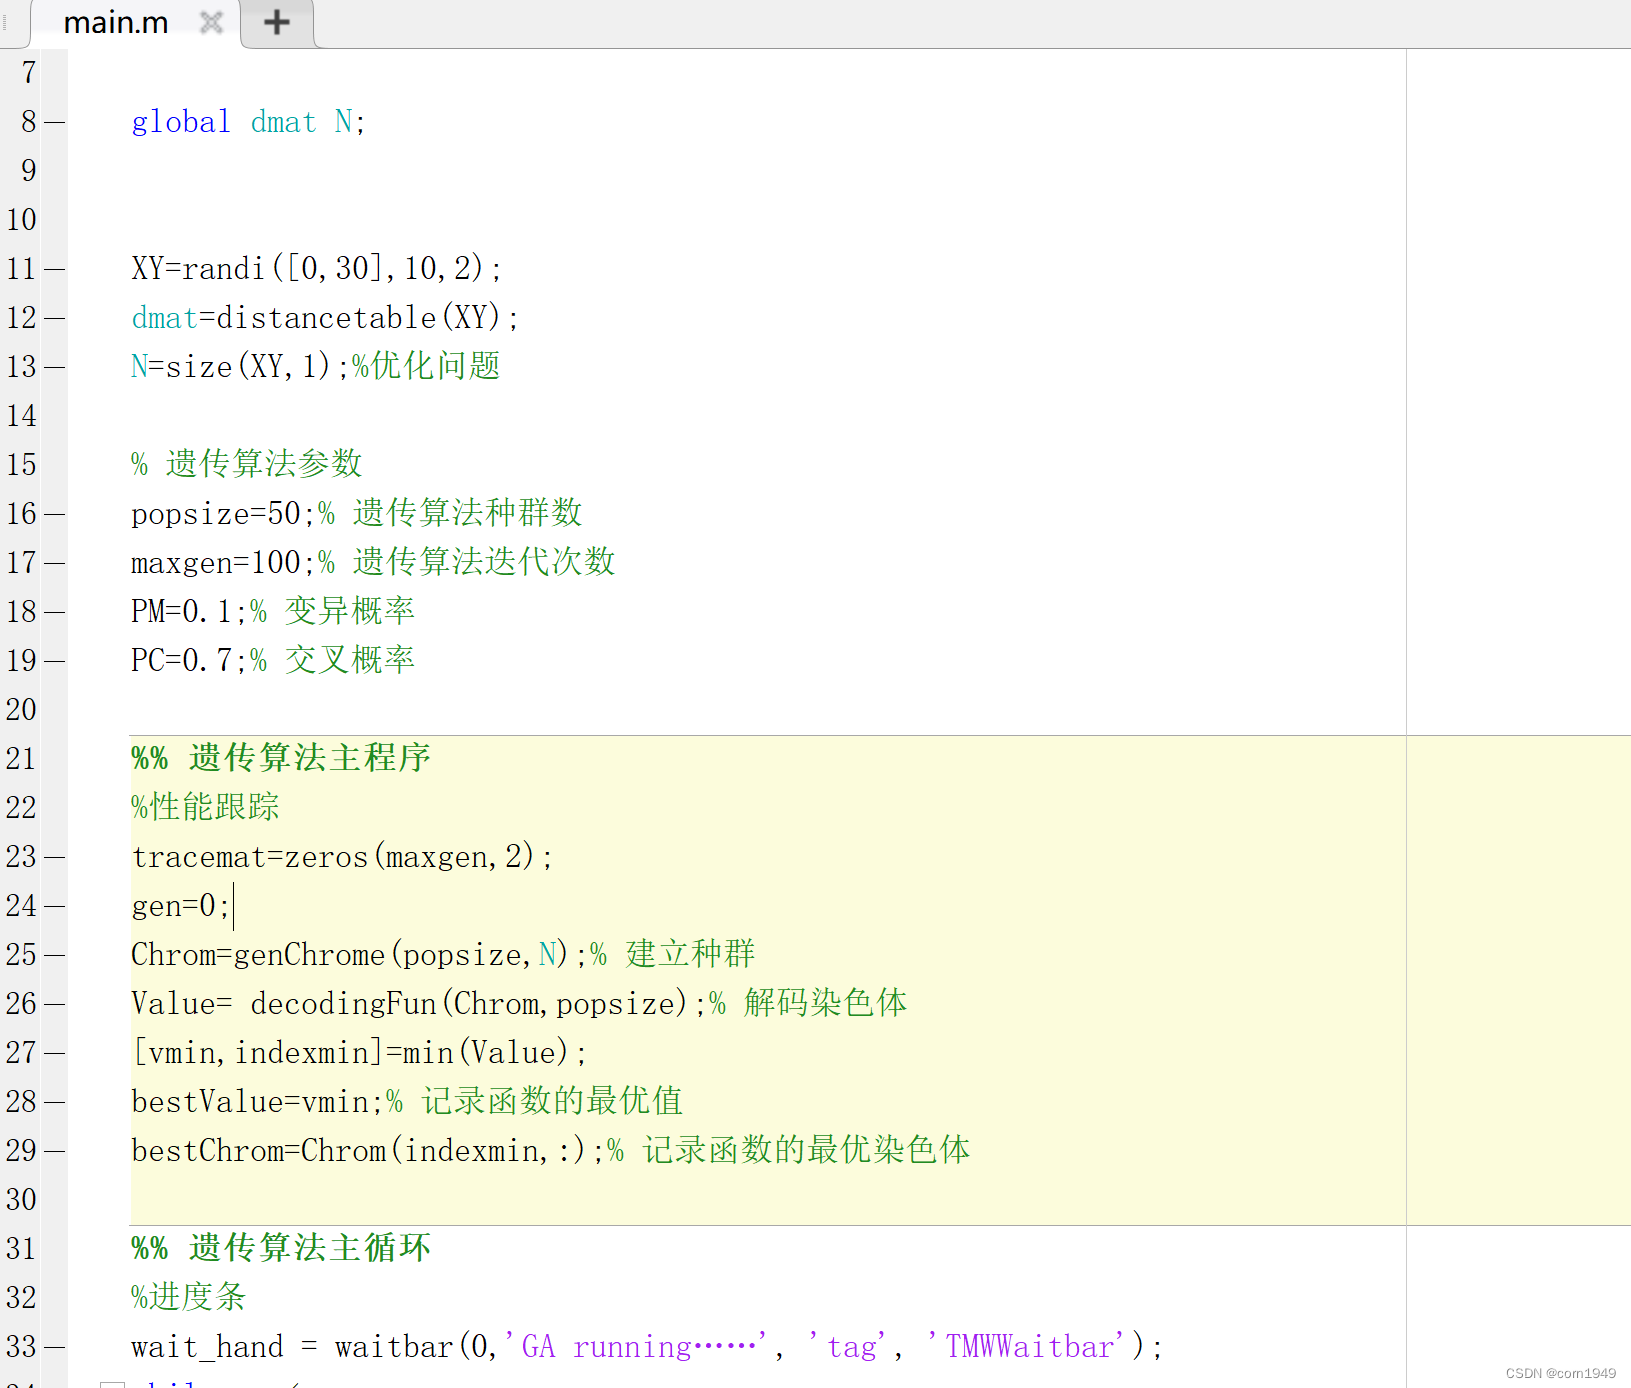Click the 'TMWWaitbar' string
This screenshot has height=1388, width=1631.
1029,1347
